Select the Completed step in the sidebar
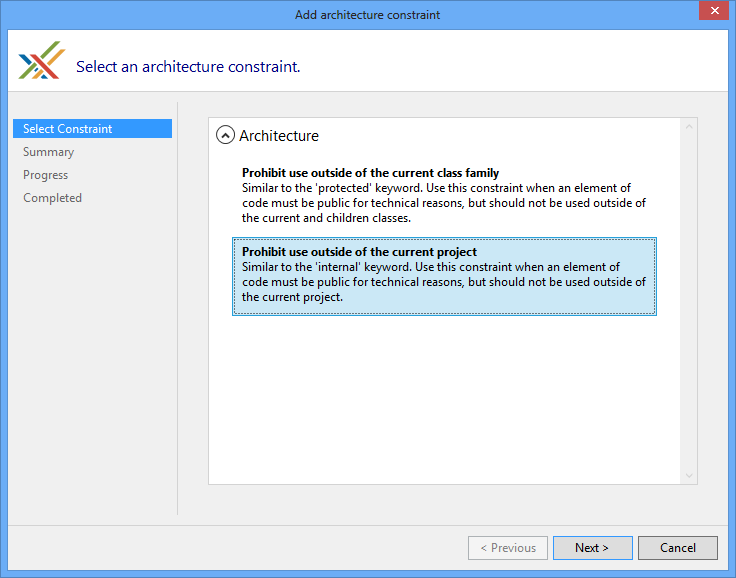The height and width of the screenshot is (578, 736). (53, 198)
